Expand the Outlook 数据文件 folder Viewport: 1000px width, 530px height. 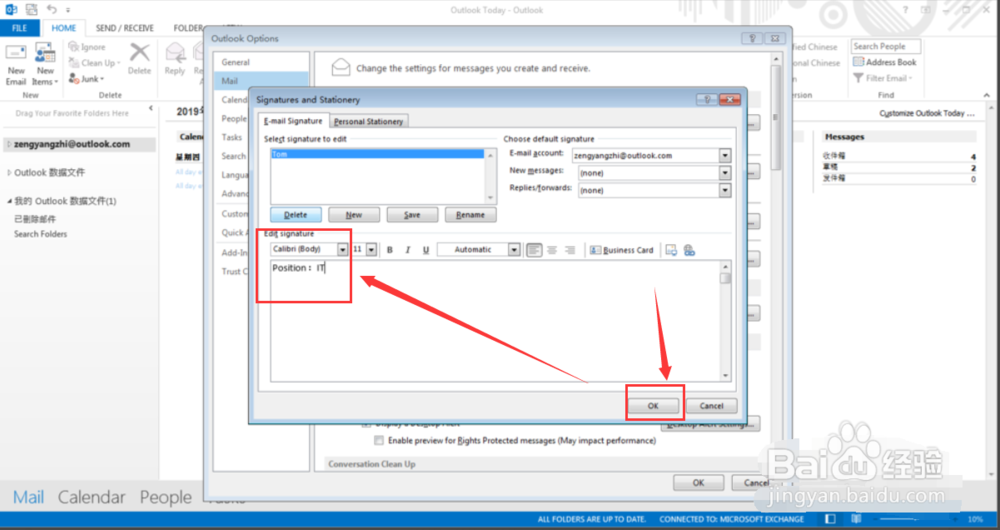tap(8, 173)
